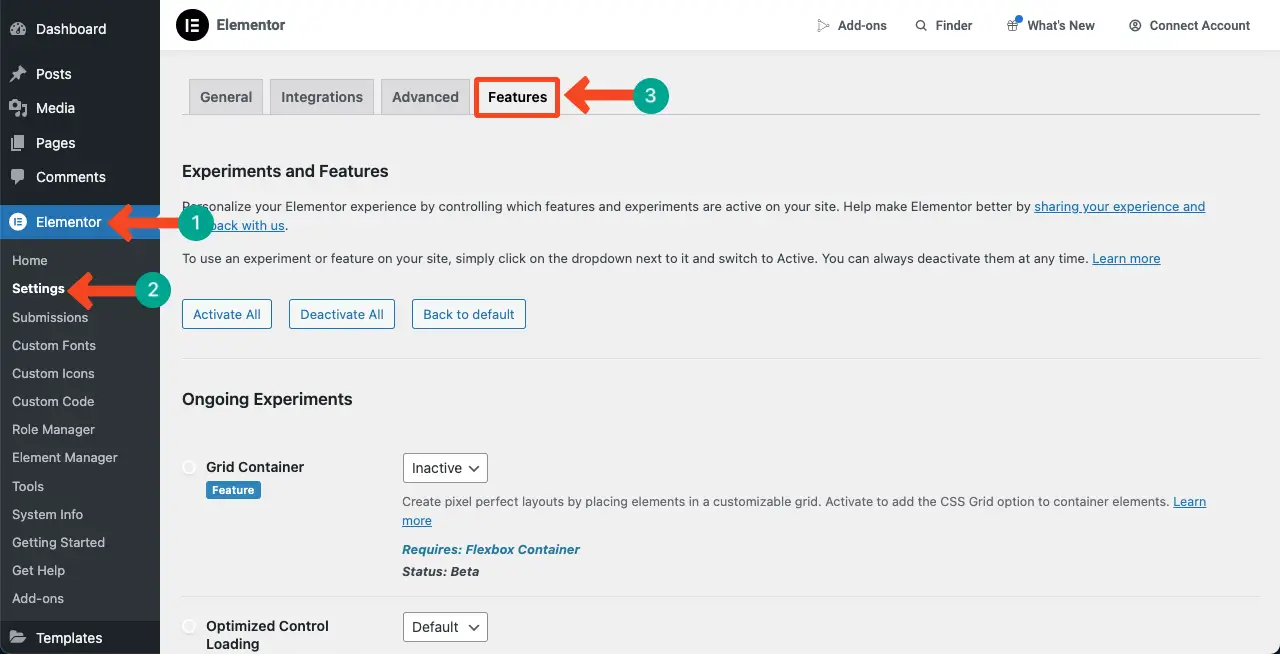Open Optimized Control Loading Default dropdown
This screenshot has width=1280, height=654.
445,627
